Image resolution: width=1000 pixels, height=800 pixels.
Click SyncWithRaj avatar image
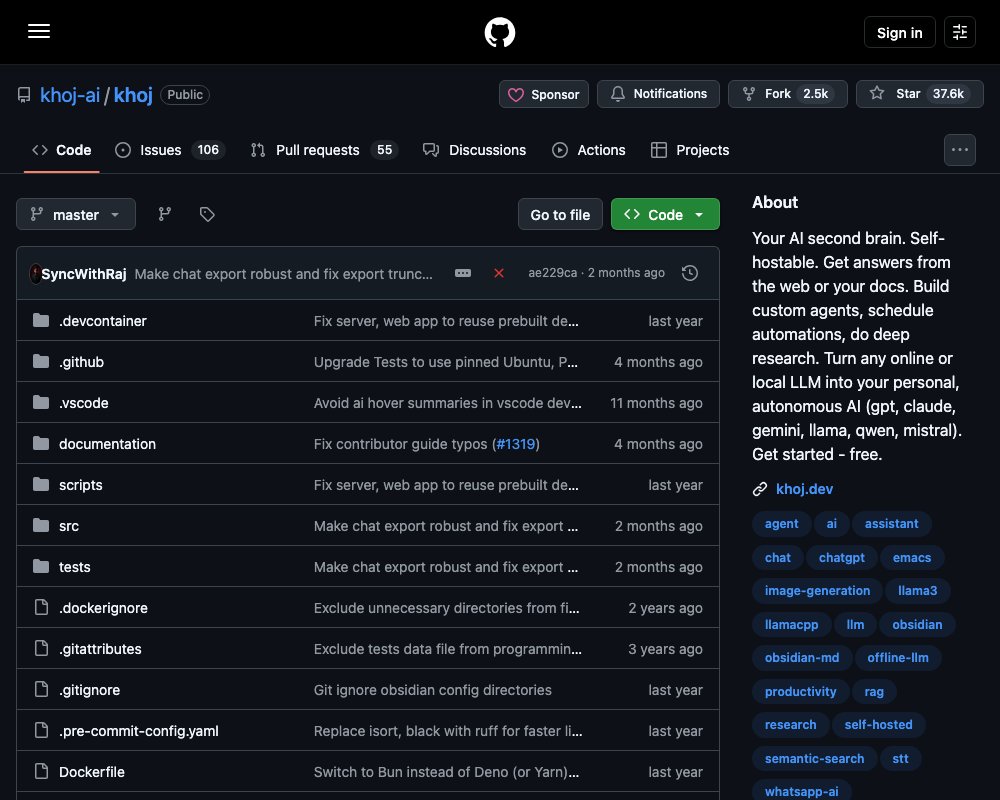tap(35, 274)
